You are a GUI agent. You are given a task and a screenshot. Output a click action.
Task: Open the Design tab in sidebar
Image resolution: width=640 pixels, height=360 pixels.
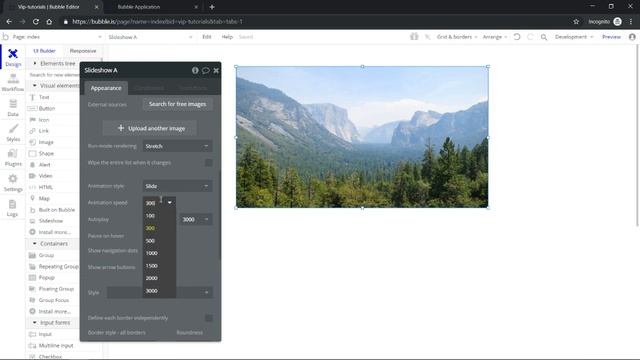coord(13,58)
